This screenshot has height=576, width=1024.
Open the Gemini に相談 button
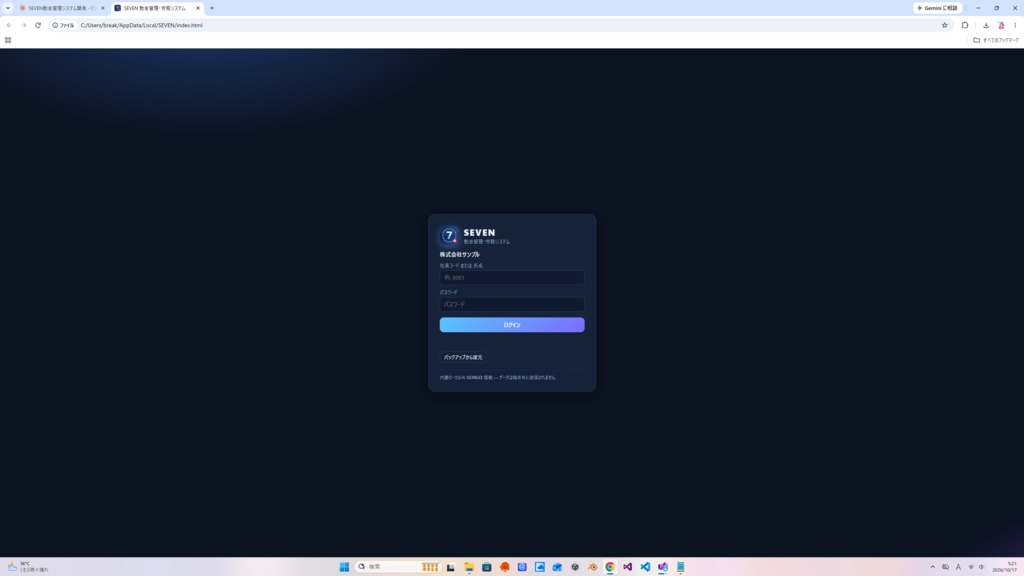coord(937,8)
